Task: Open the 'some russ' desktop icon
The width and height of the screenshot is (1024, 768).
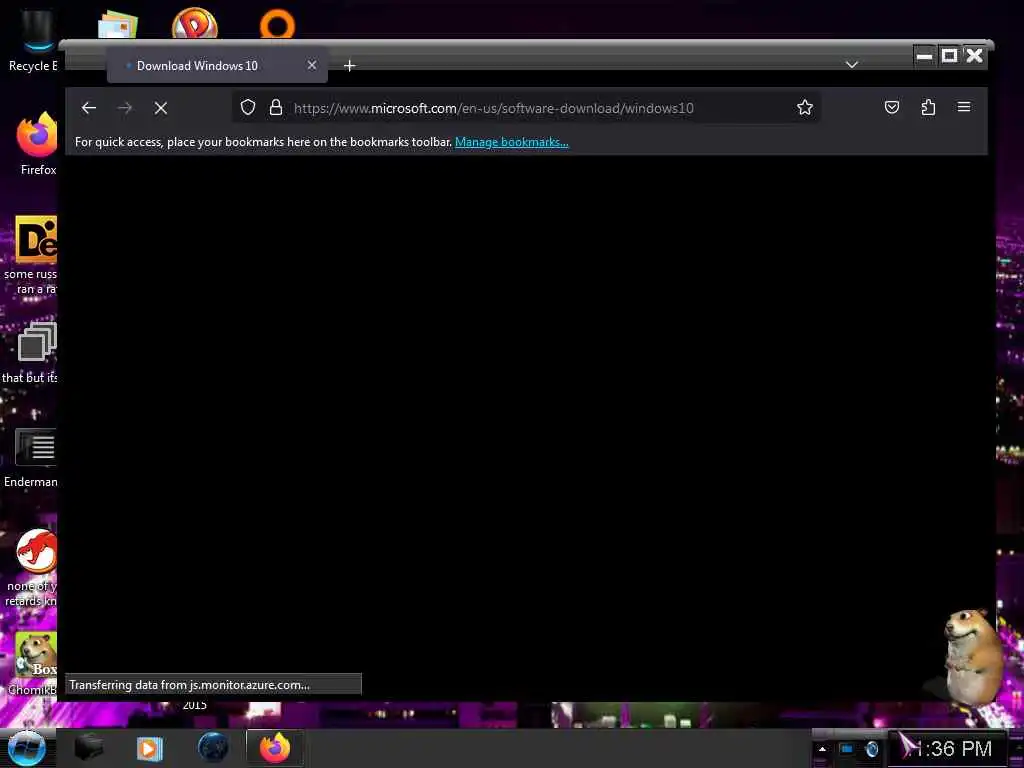Action: click(x=31, y=256)
